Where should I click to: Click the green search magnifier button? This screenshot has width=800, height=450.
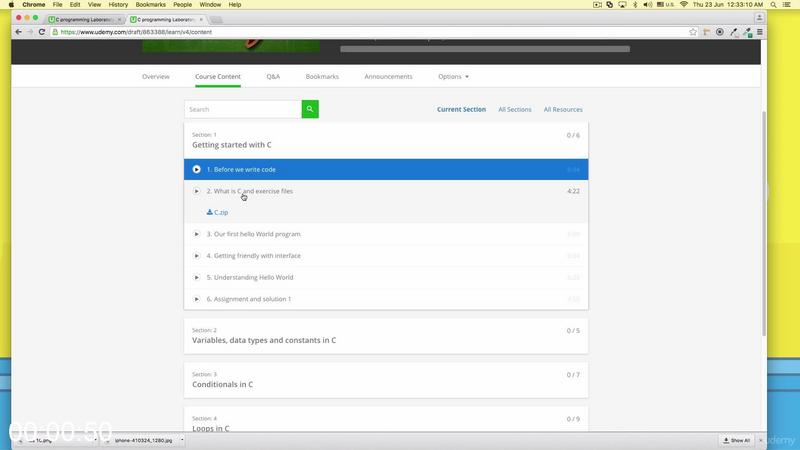coord(310,109)
